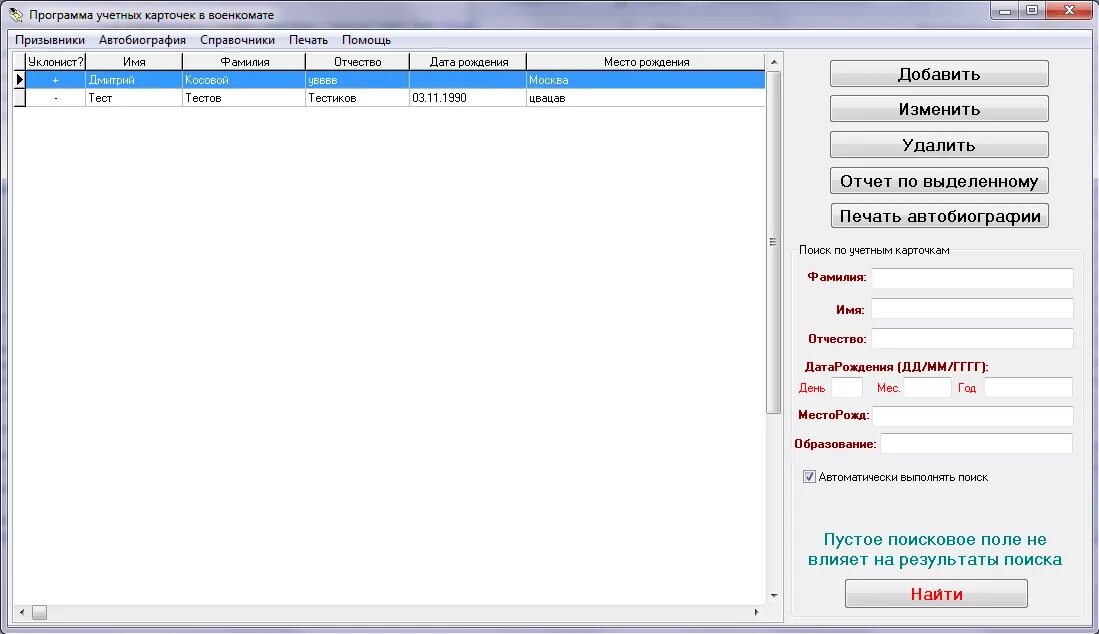This screenshot has width=1099, height=634.
Task: Click the vertical scrollbar down arrow
Action: click(774, 595)
